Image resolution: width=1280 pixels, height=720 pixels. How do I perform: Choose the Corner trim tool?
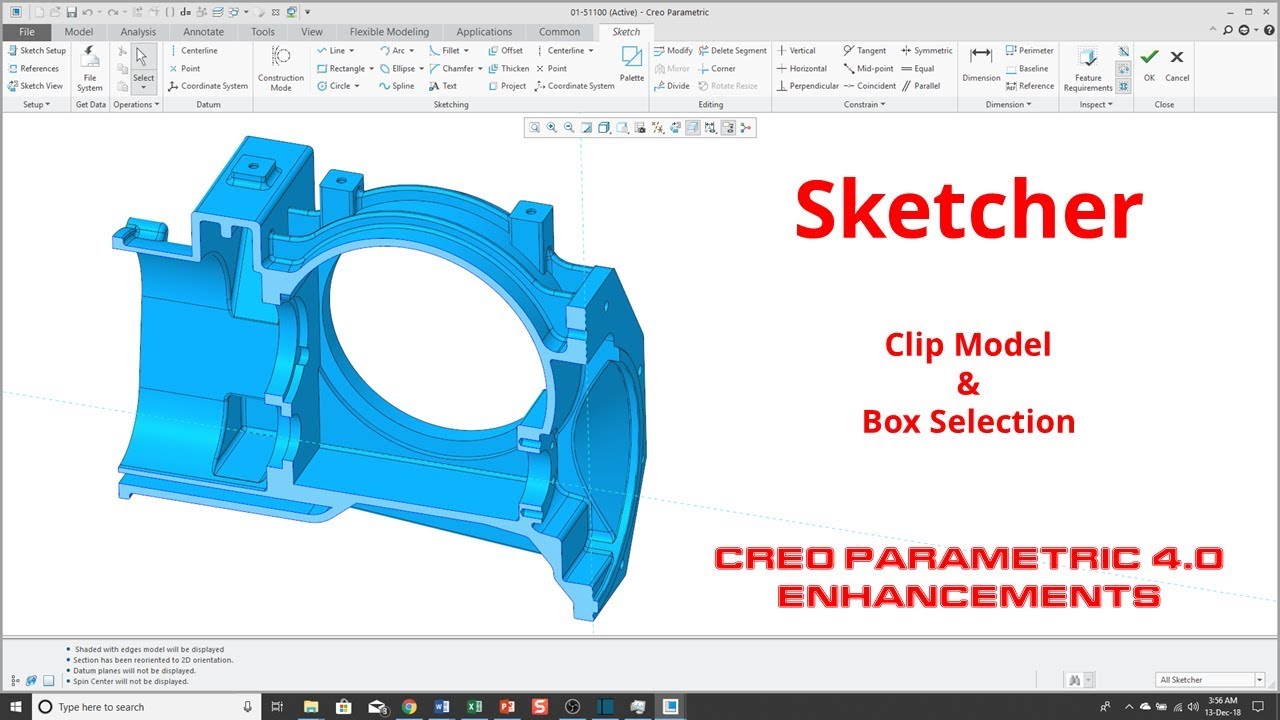click(x=717, y=68)
